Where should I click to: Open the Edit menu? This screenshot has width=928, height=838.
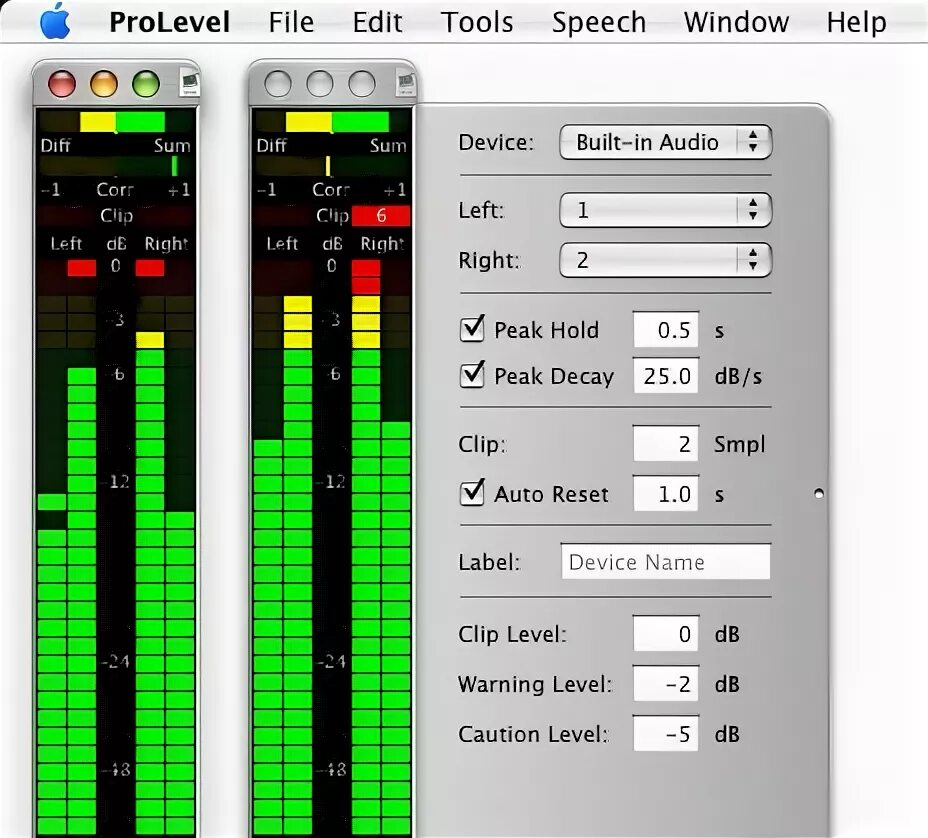(x=378, y=22)
